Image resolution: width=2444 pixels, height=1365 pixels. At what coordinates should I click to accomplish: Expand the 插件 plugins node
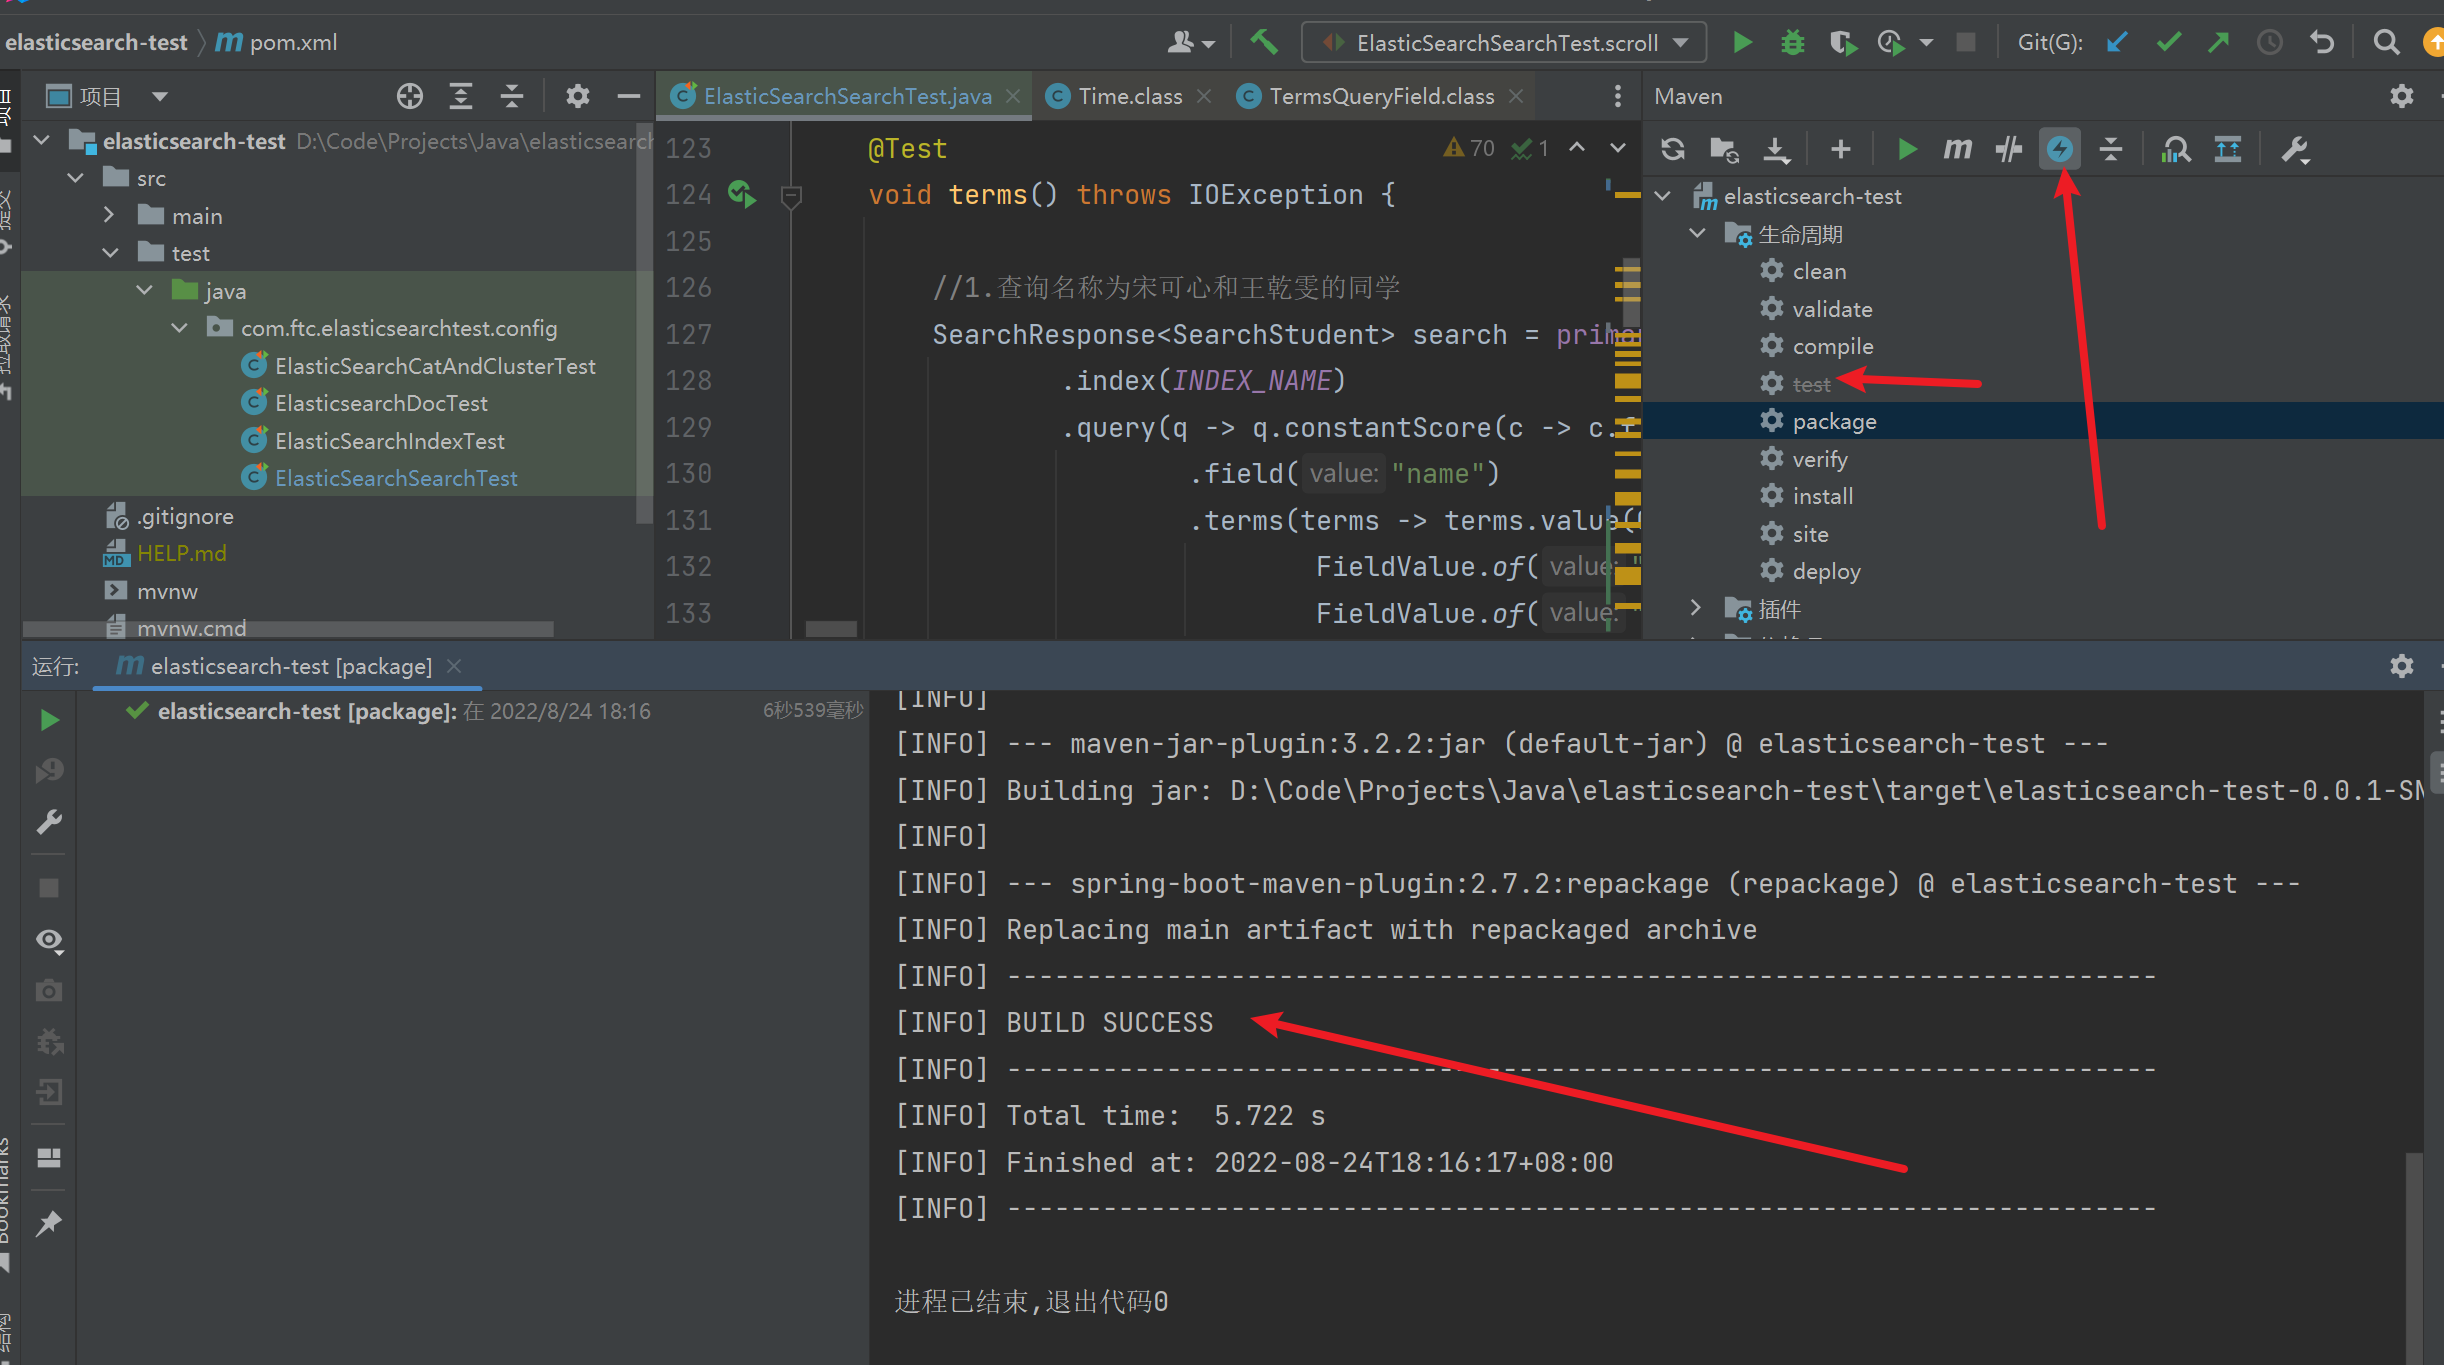[1695, 608]
